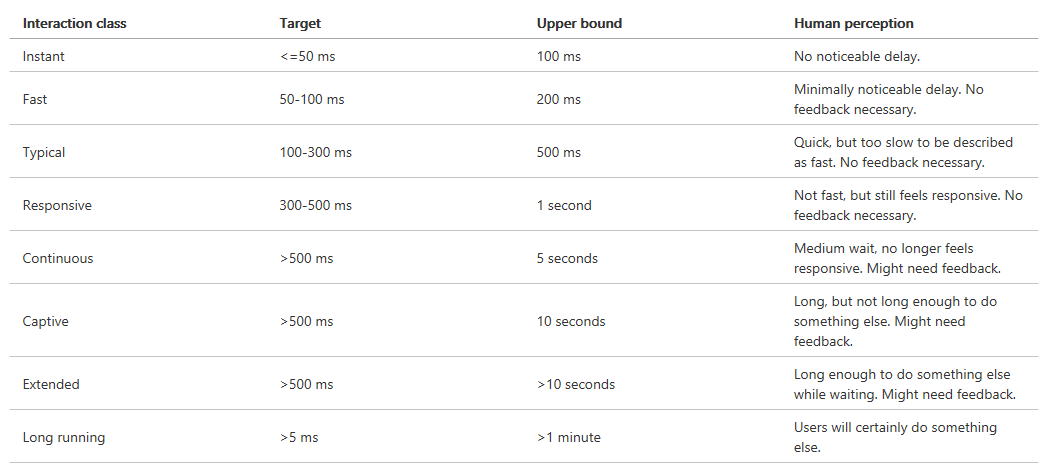Click the Long running row label

(x=64, y=437)
